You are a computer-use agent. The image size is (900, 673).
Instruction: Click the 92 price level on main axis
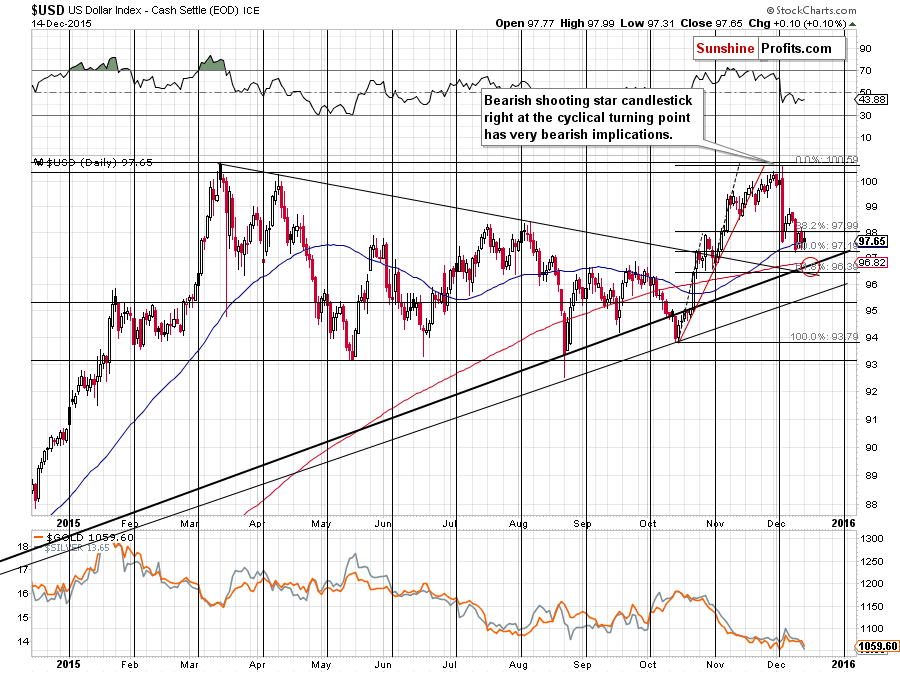click(x=871, y=392)
